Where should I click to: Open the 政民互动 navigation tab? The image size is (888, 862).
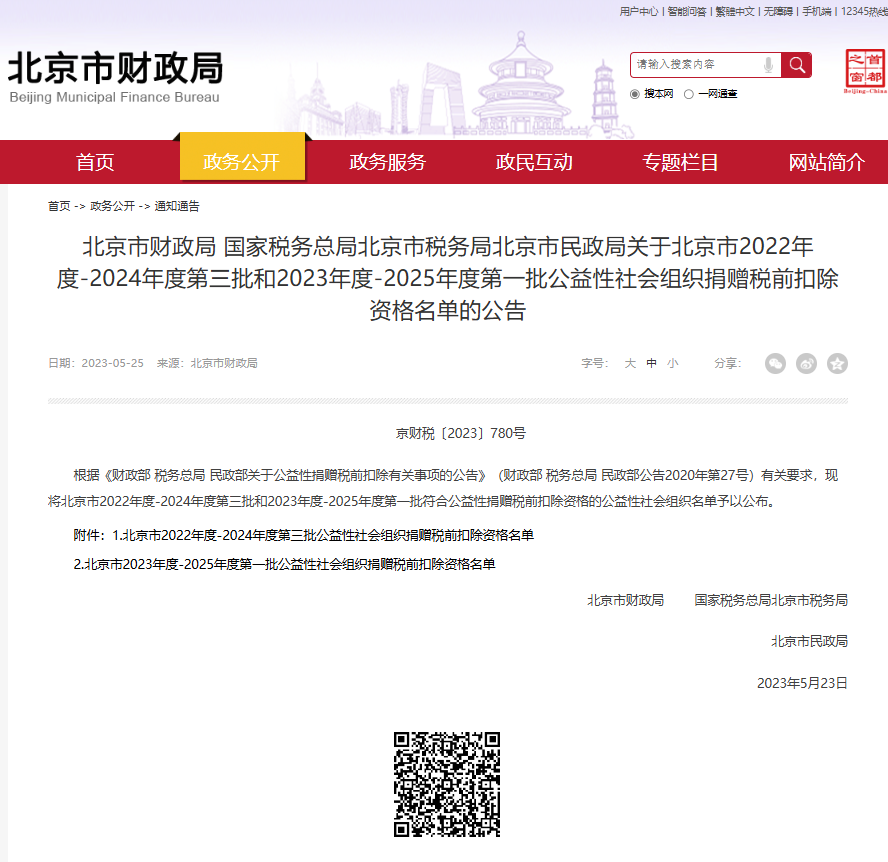coord(534,162)
